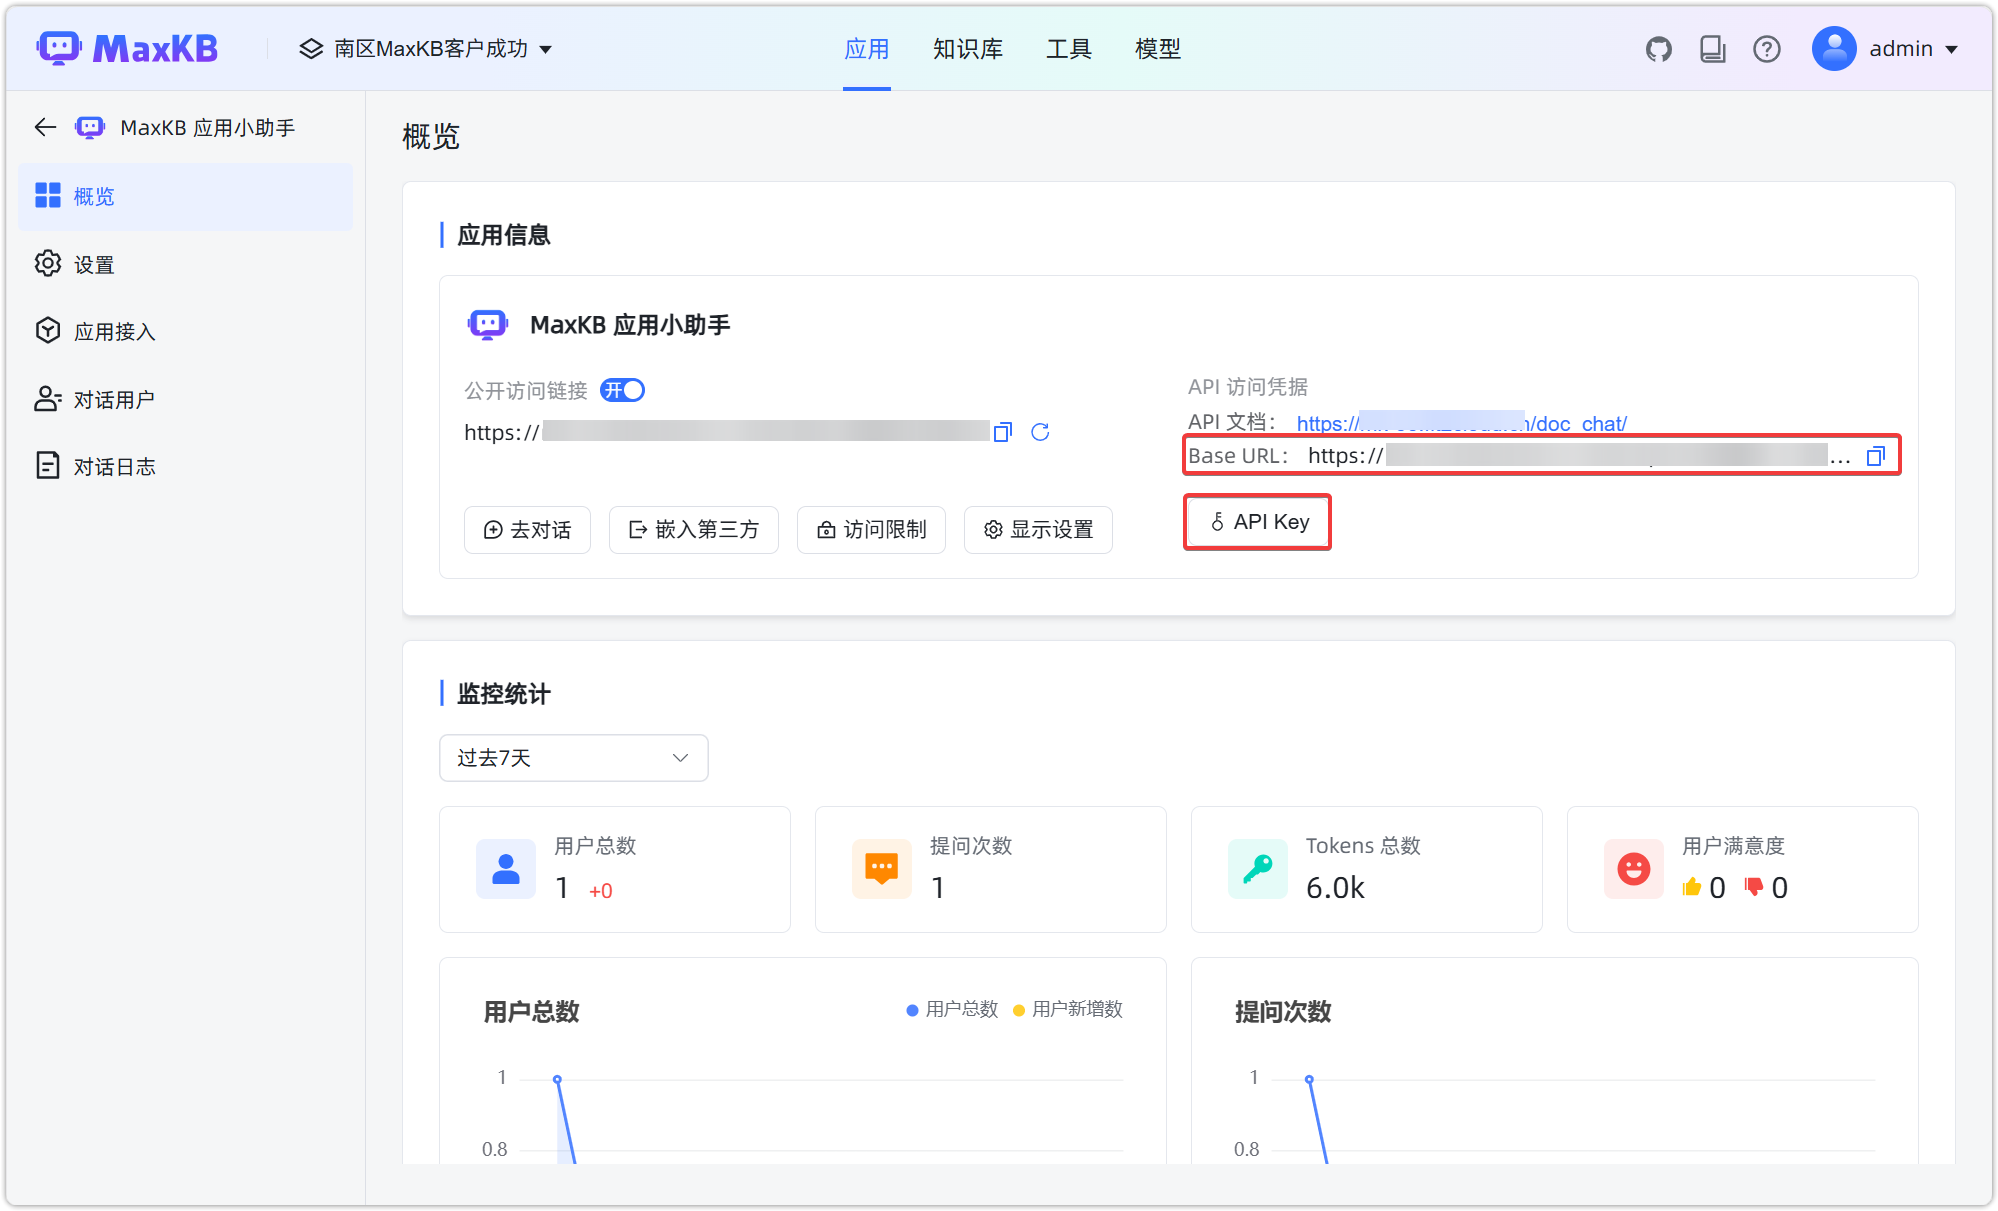The height and width of the screenshot is (1211, 1998).
Task: Open the 模型 tab
Action: (x=1157, y=48)
